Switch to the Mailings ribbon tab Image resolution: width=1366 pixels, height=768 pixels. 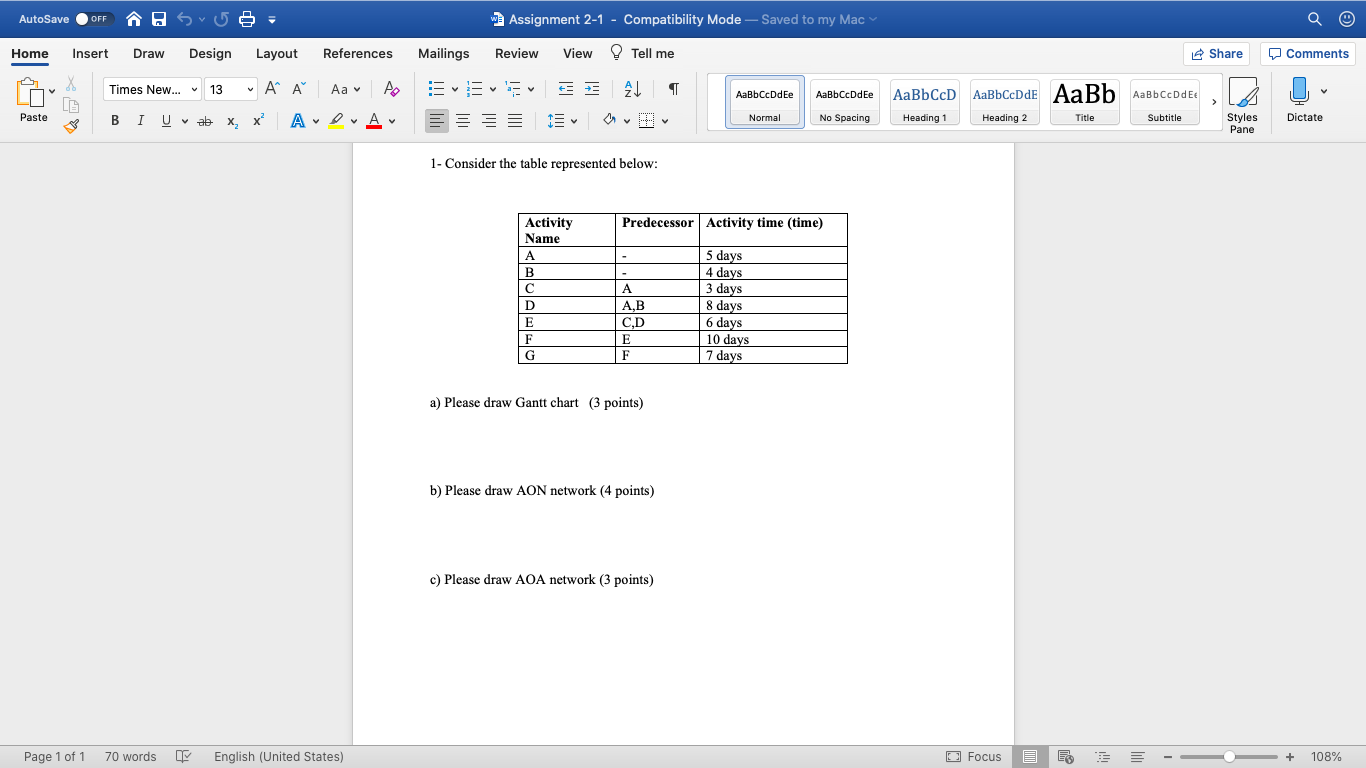pos(443,54)
